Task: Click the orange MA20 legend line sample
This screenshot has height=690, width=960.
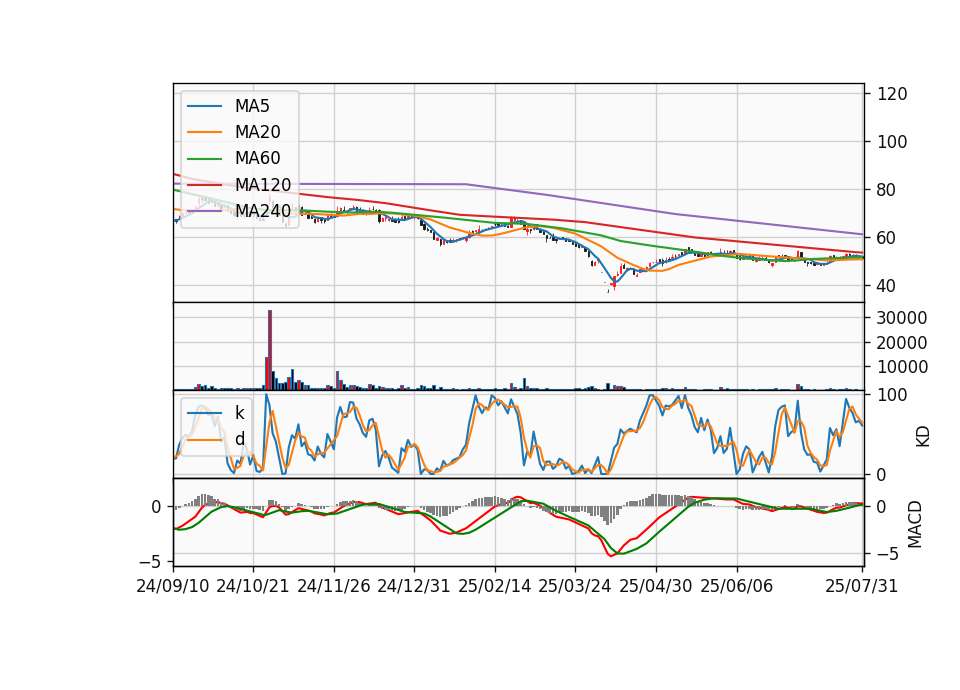Action: (204, 132)
